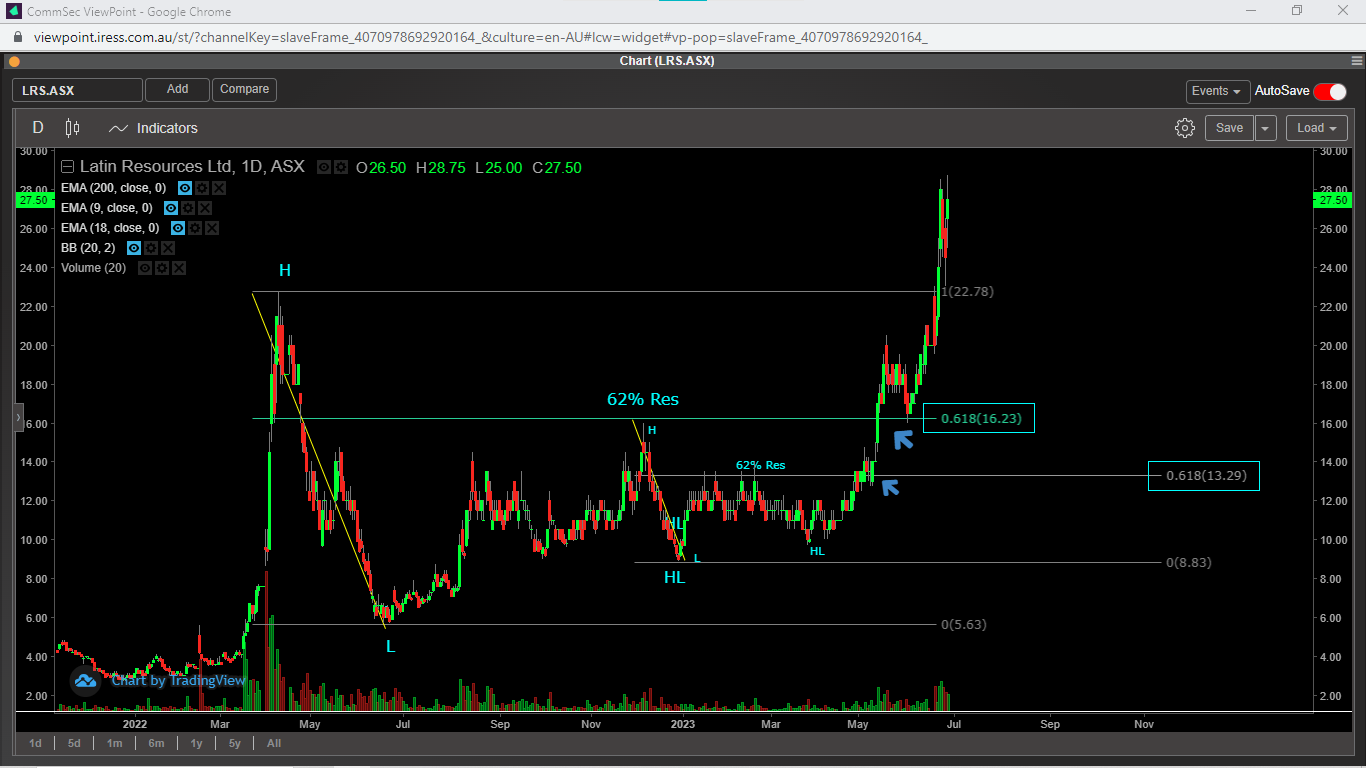Click the yellow trend line from March high
The width and height of the screenshot is (1366, 768).
click(x=320, y=460)
